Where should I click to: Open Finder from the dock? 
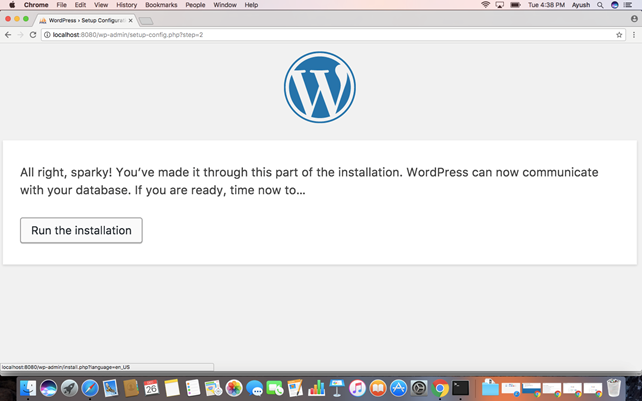28,388
